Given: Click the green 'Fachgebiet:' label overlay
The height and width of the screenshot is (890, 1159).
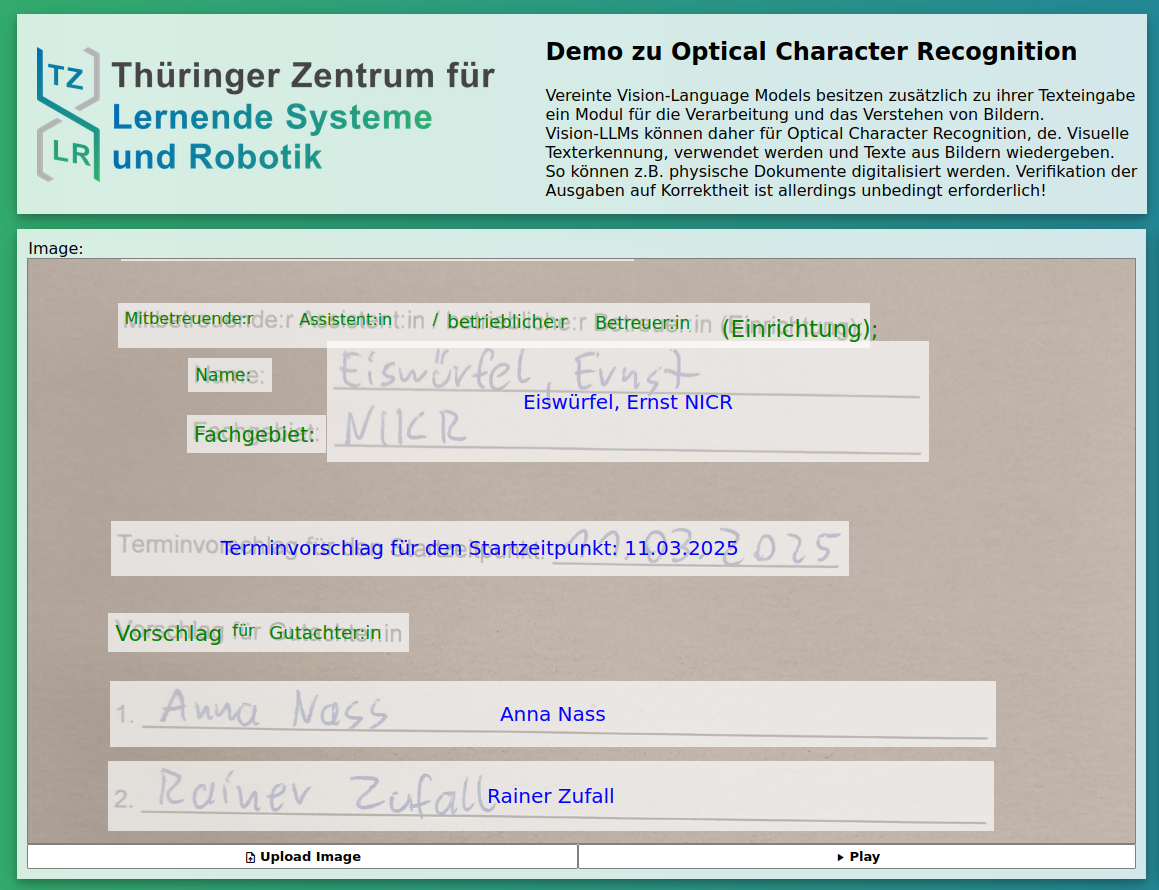Looking at the screenshot, I should click(255, 435).
